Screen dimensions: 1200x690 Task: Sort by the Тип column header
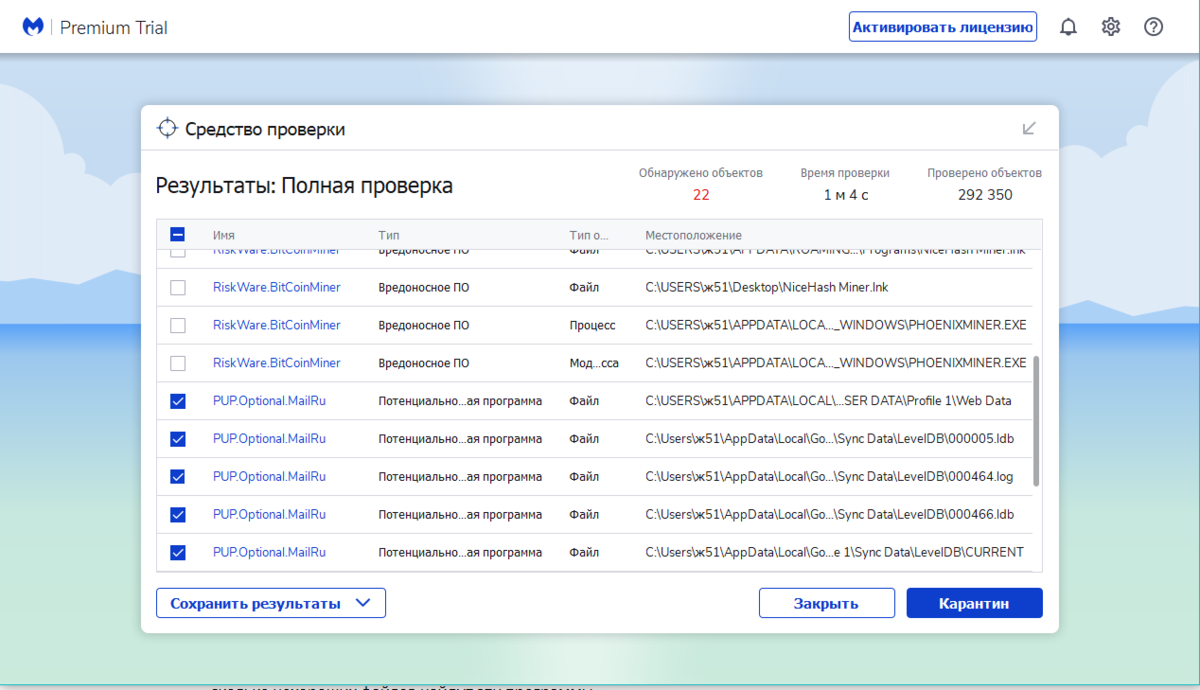click(389, 235)
